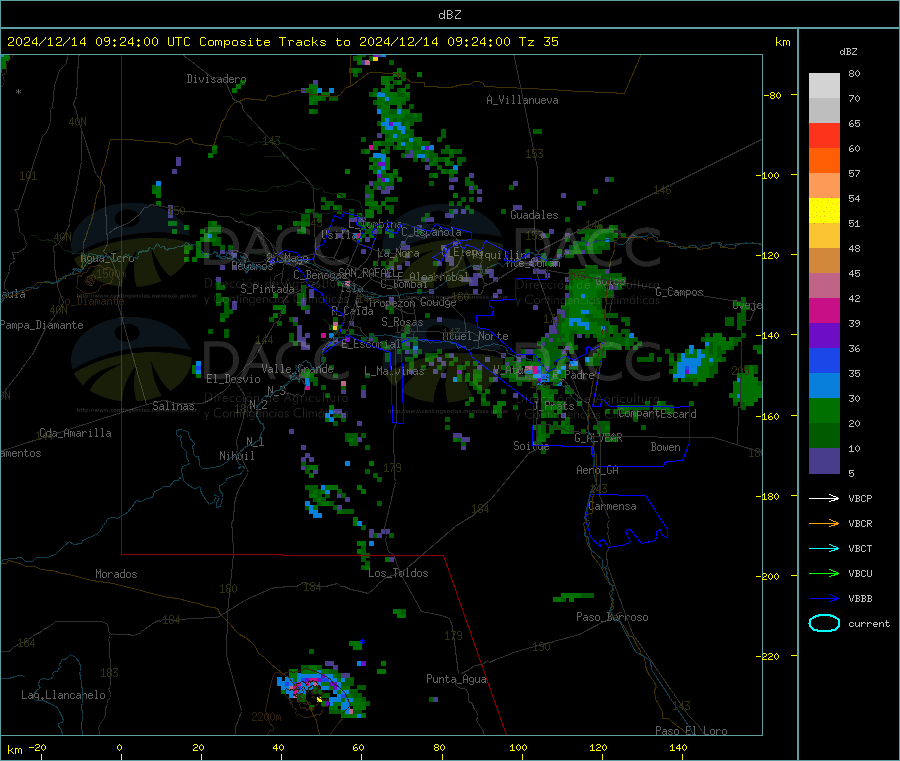The height and width of the screenshot is (761, 900).
Task: Click the orange VBCR arrow legend icon
Action: pos(824,523)
